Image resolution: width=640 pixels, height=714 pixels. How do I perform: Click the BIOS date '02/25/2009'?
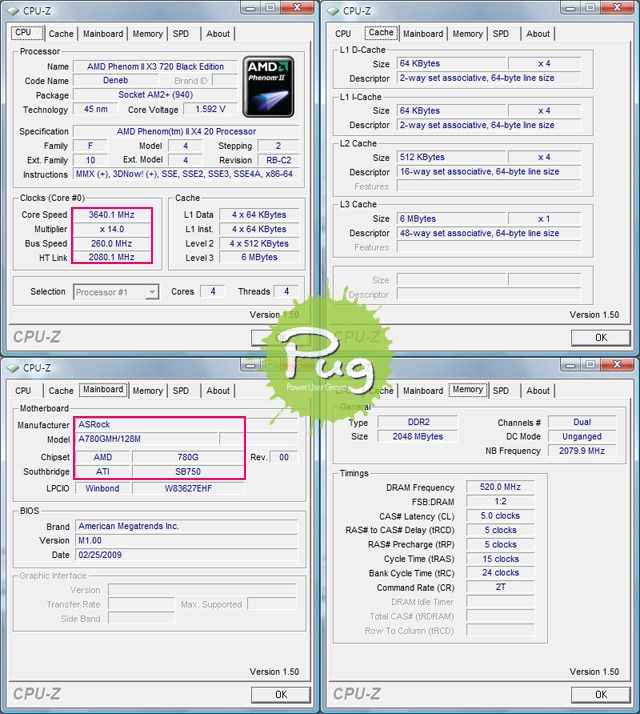click(x=186, y=555)
